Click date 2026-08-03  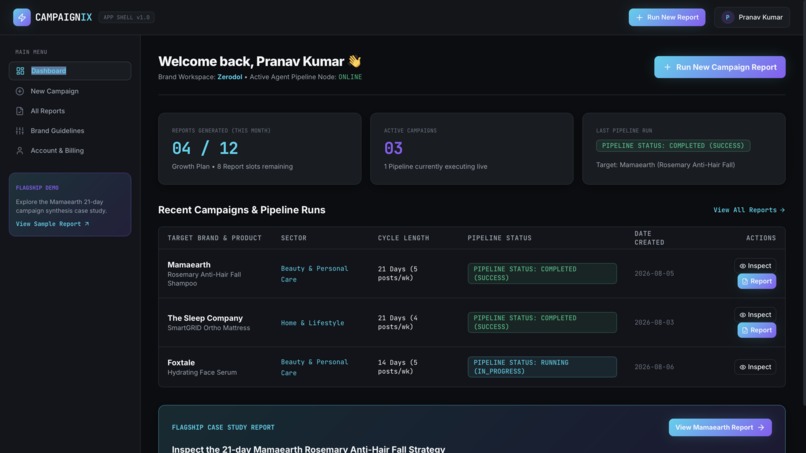pyautogui.click(x=654, y=322)
